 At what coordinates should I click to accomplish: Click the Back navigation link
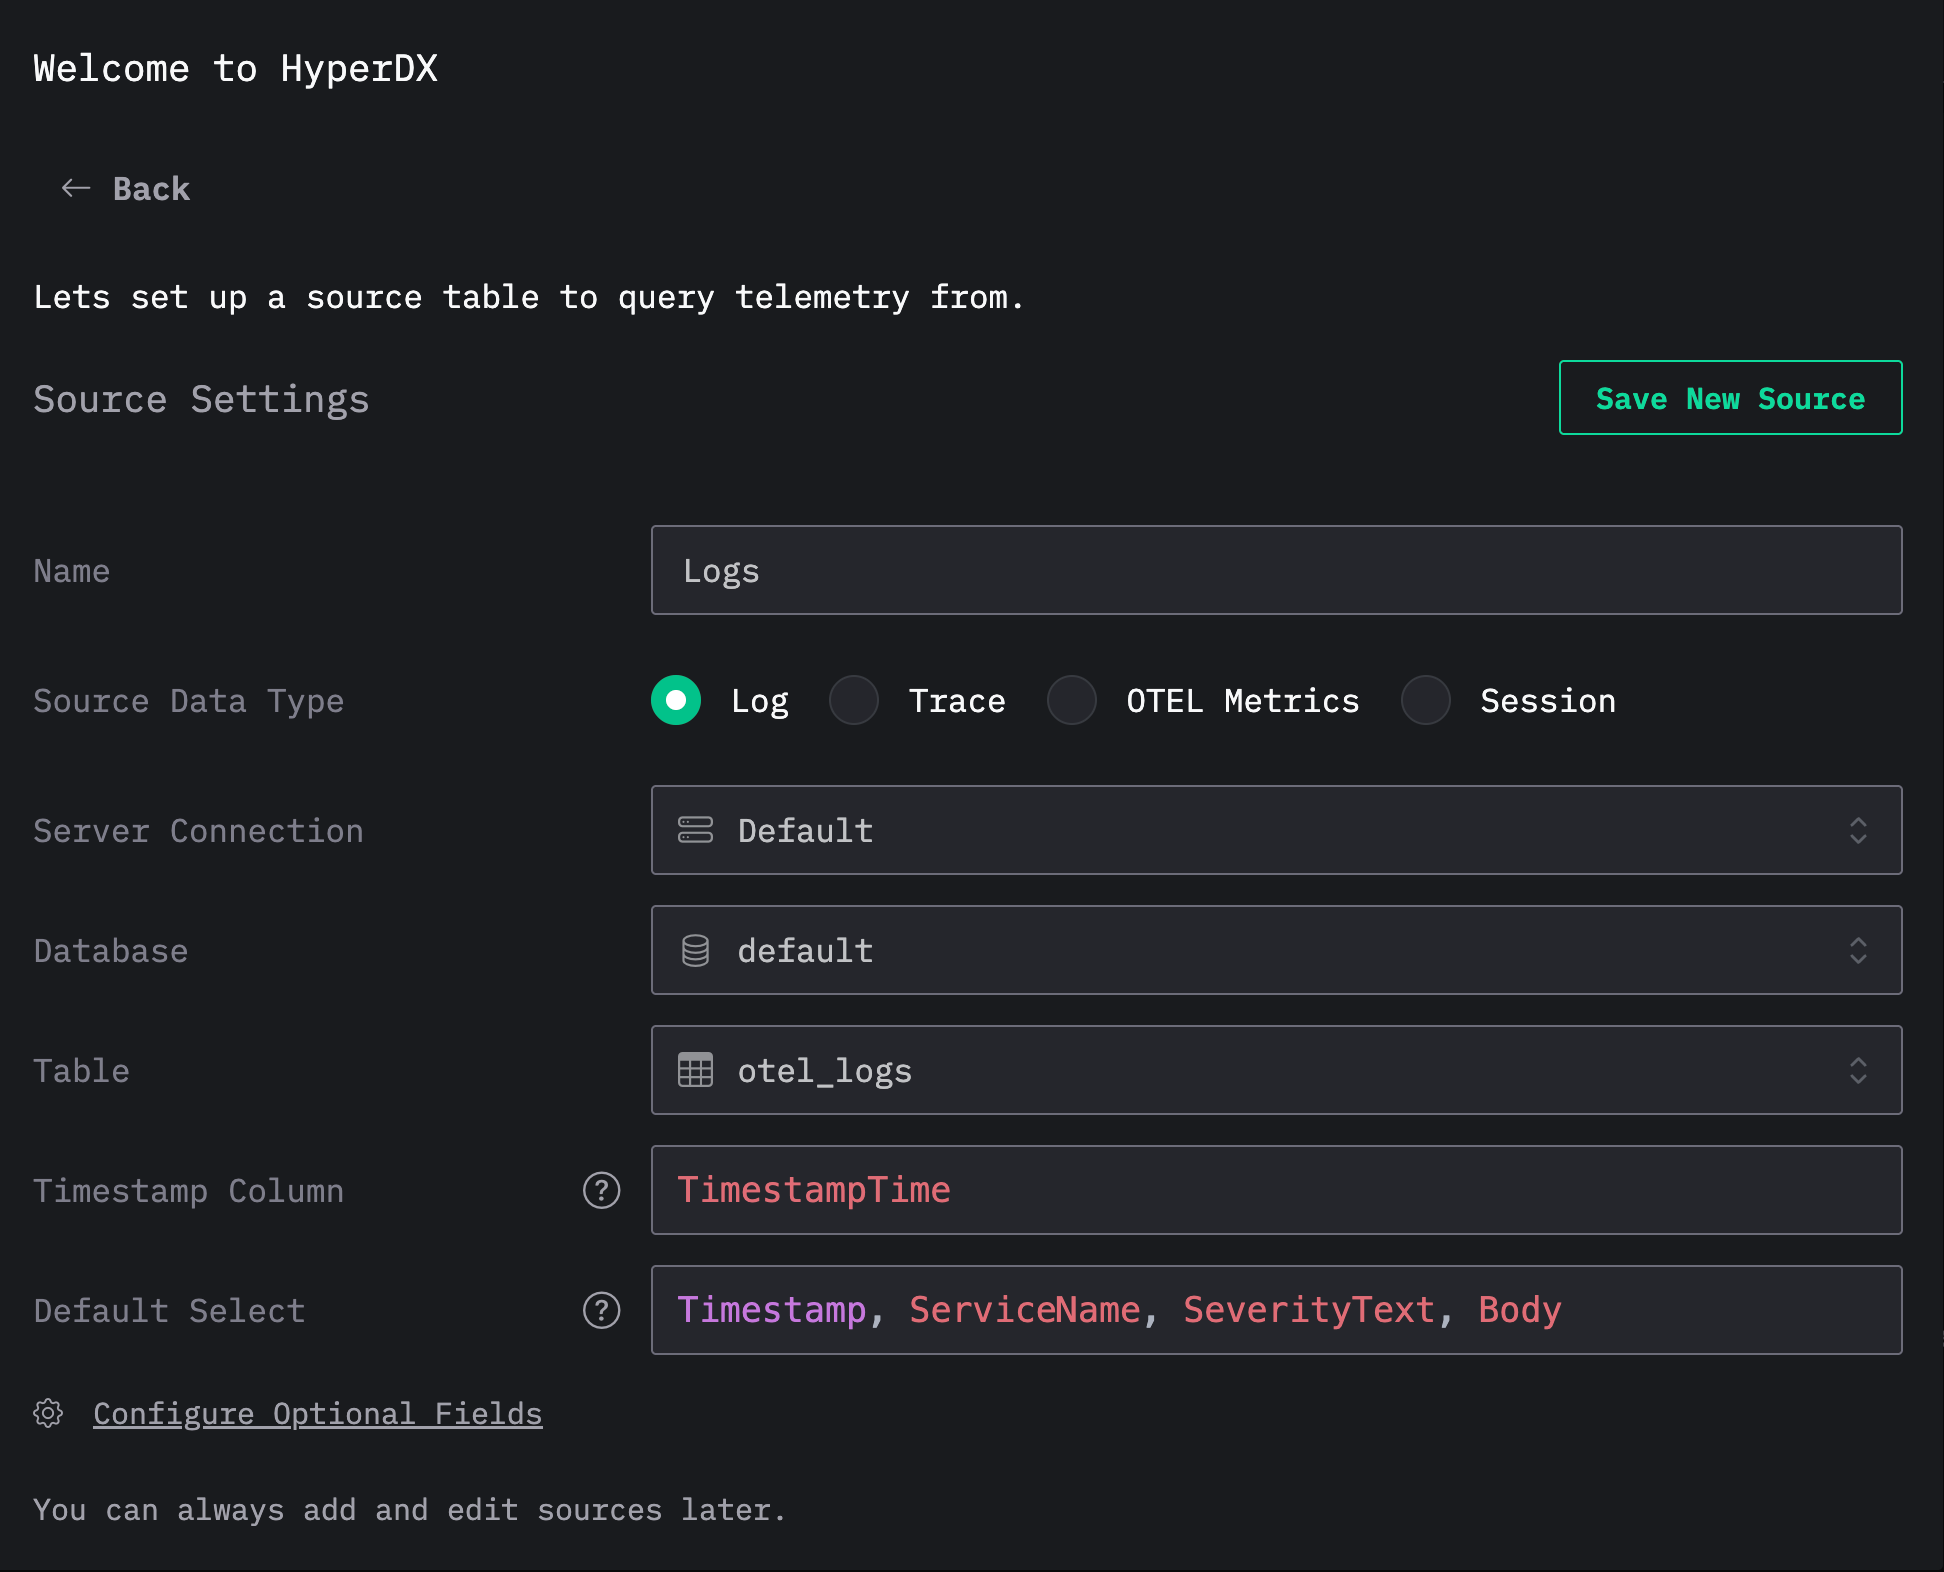(x=151, y=188)
